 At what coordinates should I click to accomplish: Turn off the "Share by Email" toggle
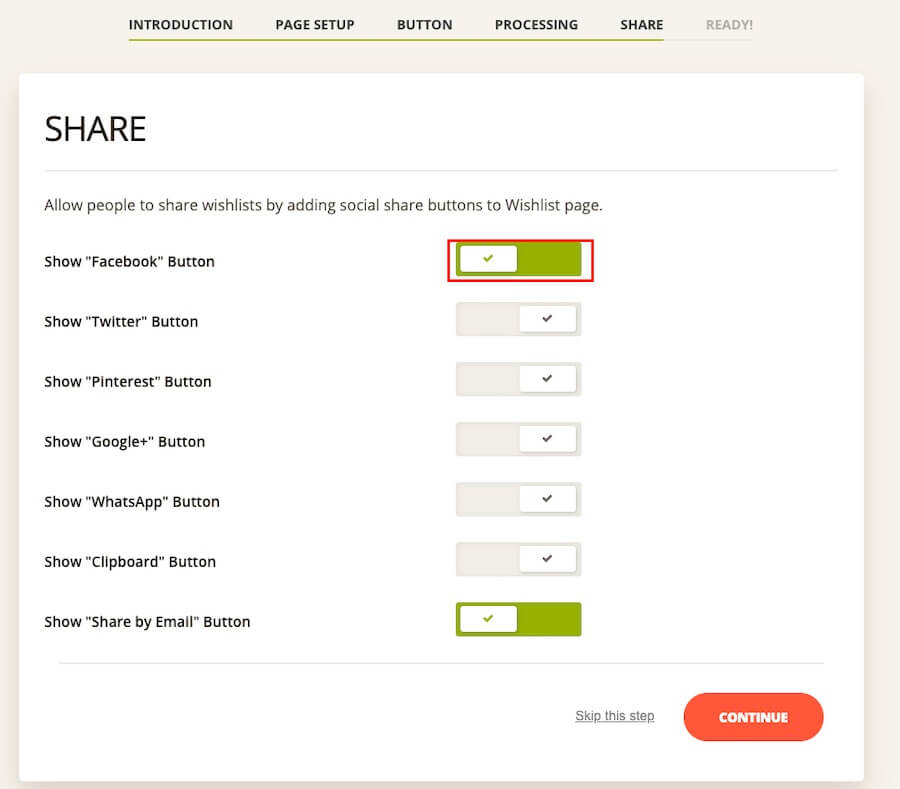click(x=518, y=620)
